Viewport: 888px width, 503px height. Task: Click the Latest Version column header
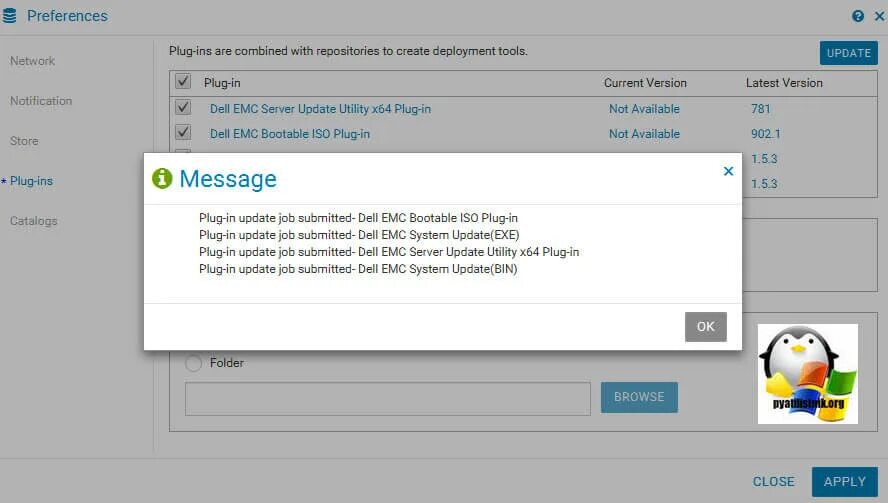pos(784,83)
